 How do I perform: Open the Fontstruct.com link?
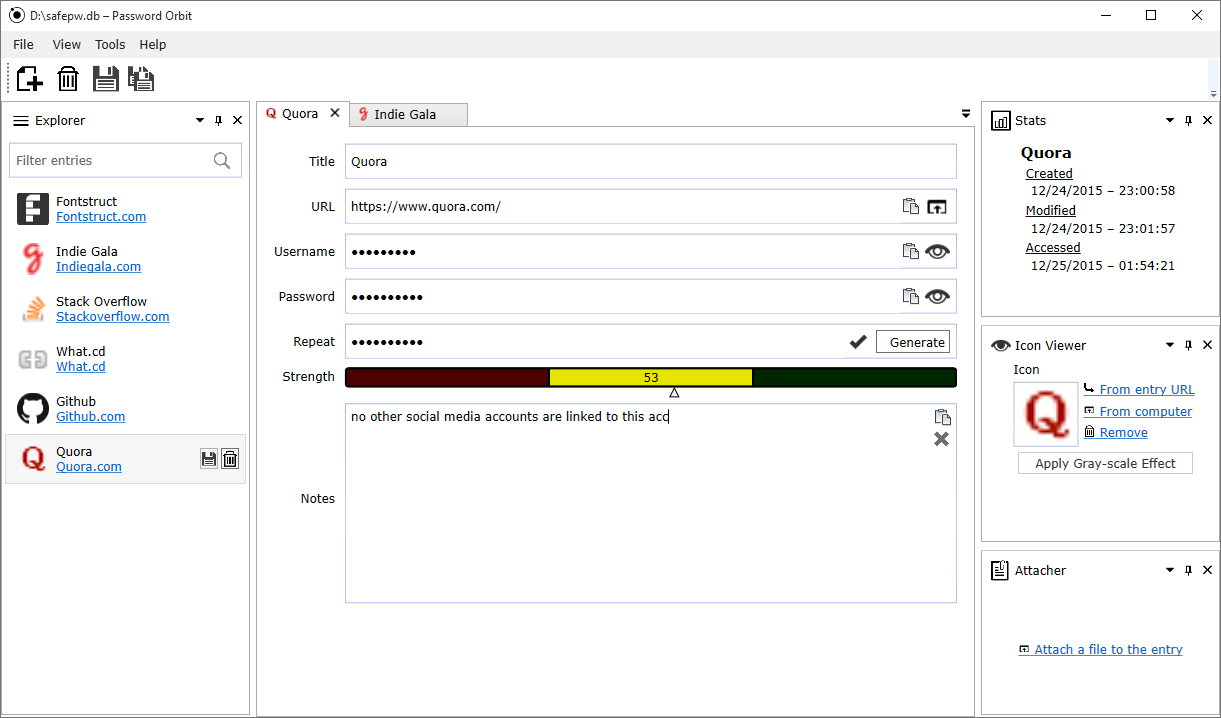[101, 217]
